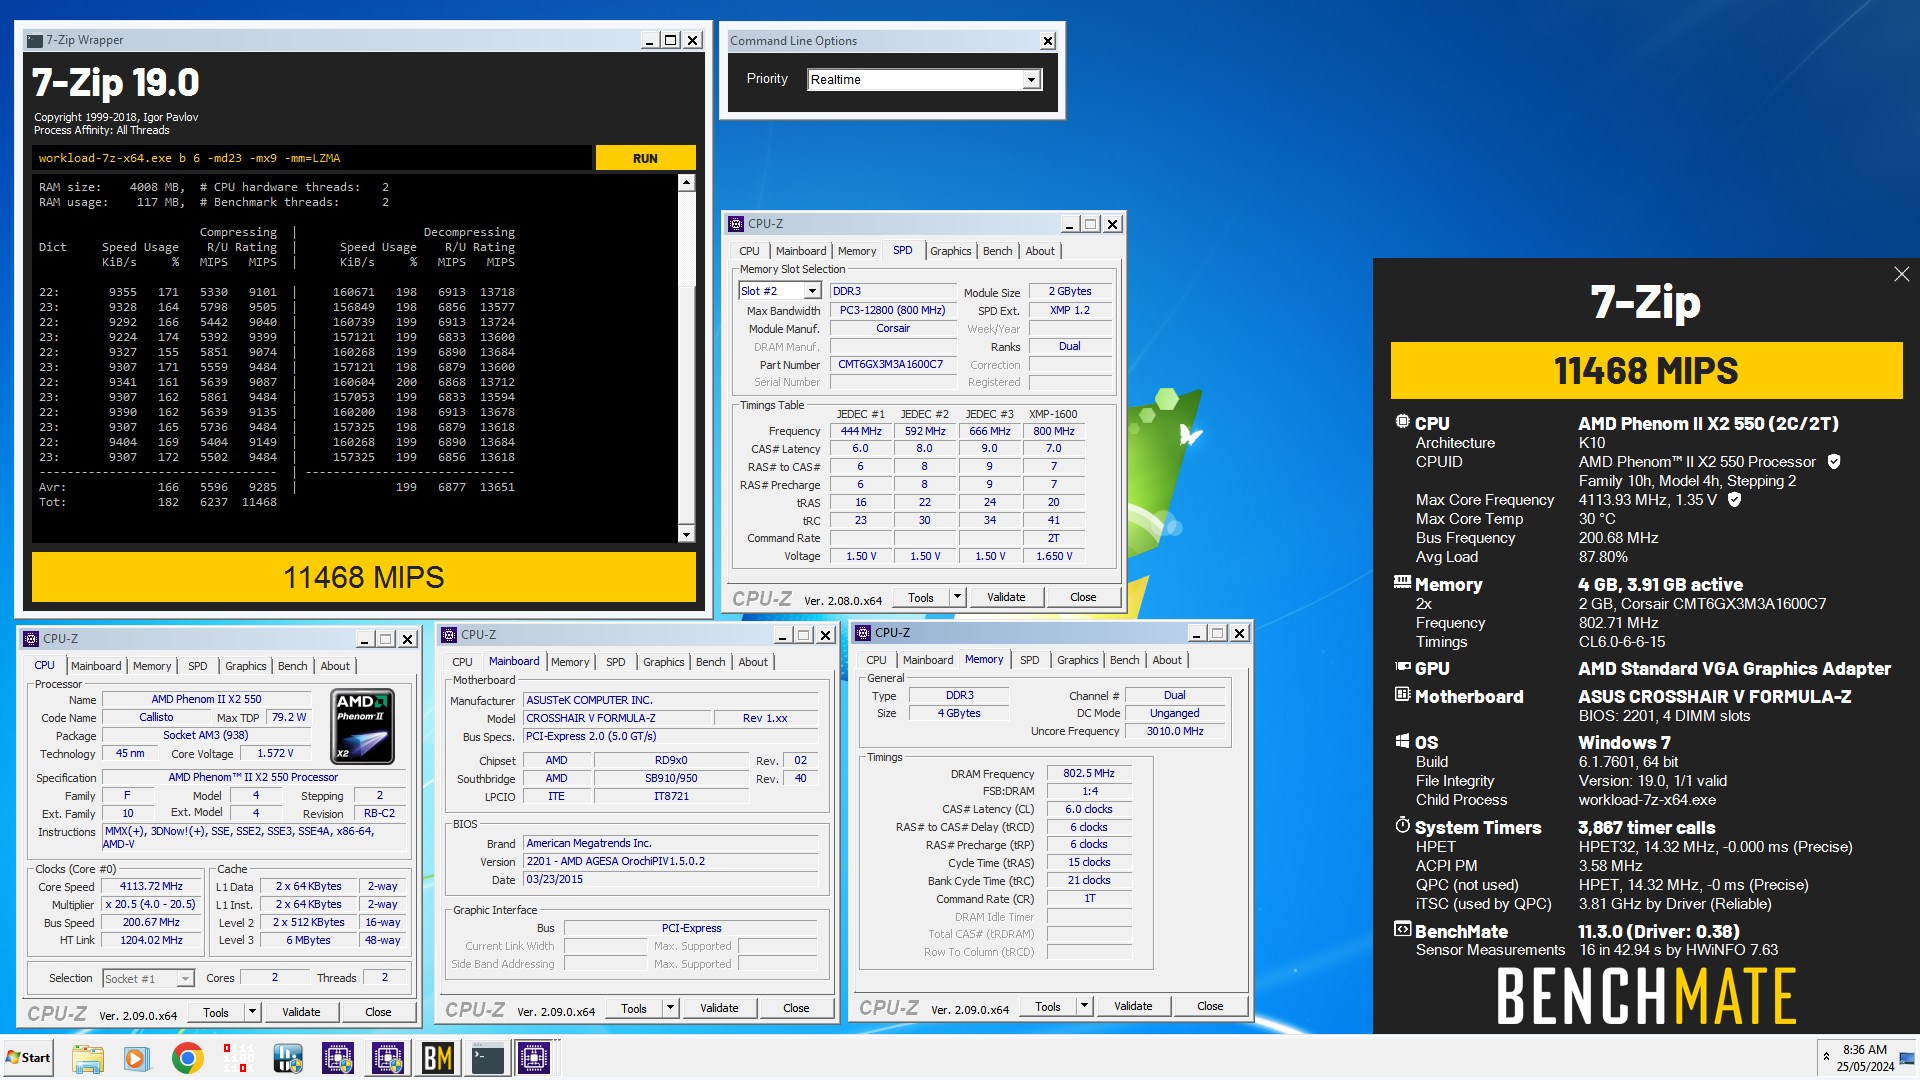
Task: Click the scroll-down arrow of 7-Zip output
Action: pos(686,535)
